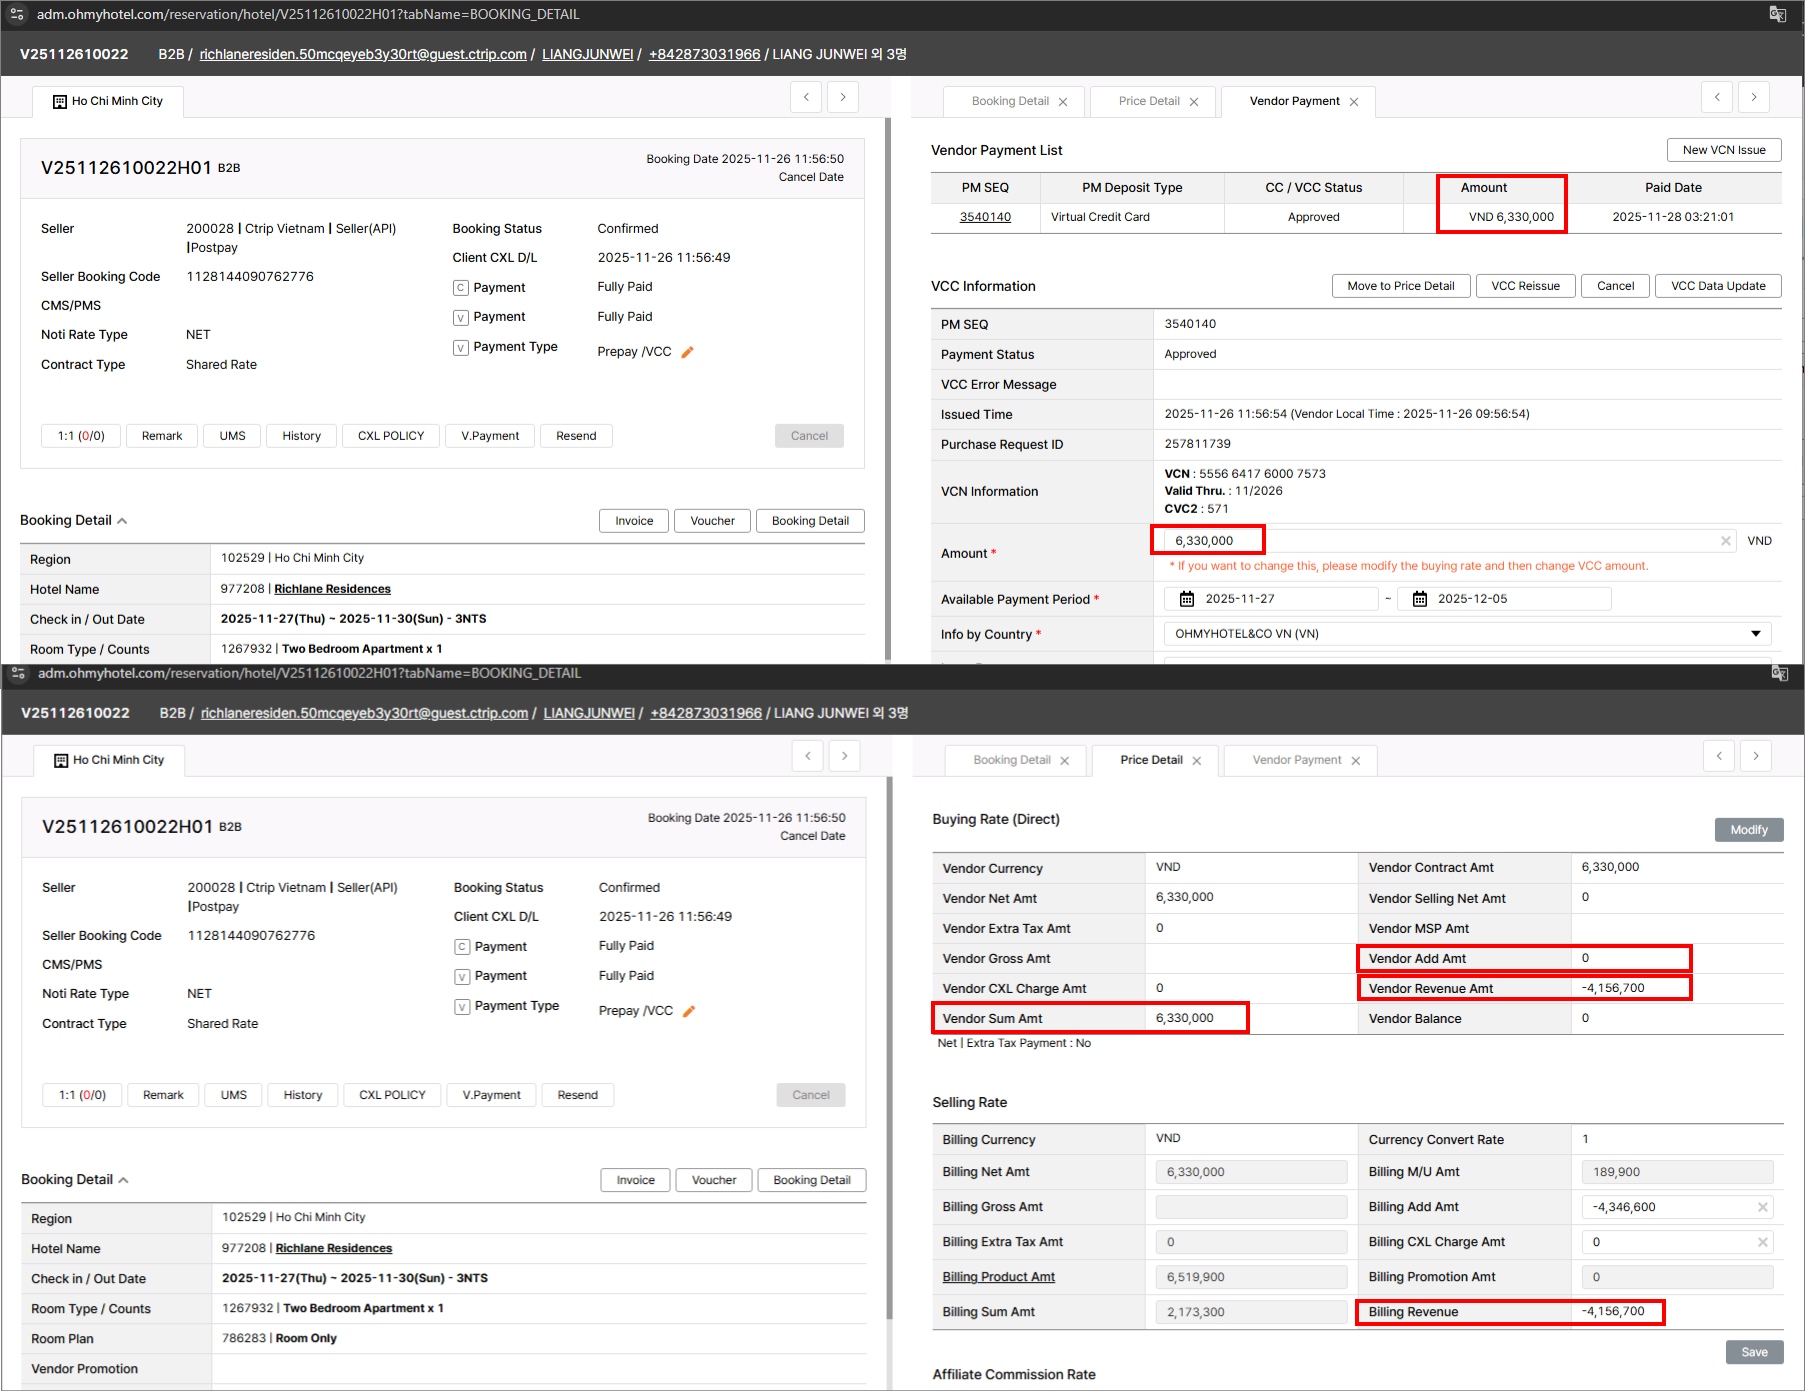The image size is (1805, 1391).
Task: Save the Selling Rate changes
Action: pos(1754,1352)
